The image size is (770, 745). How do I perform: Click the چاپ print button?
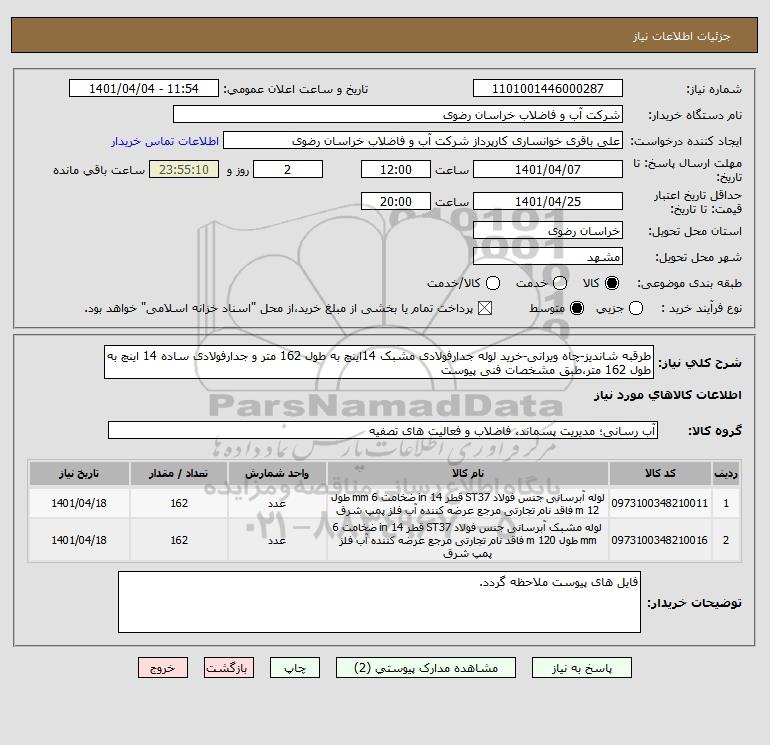(295, 668)
